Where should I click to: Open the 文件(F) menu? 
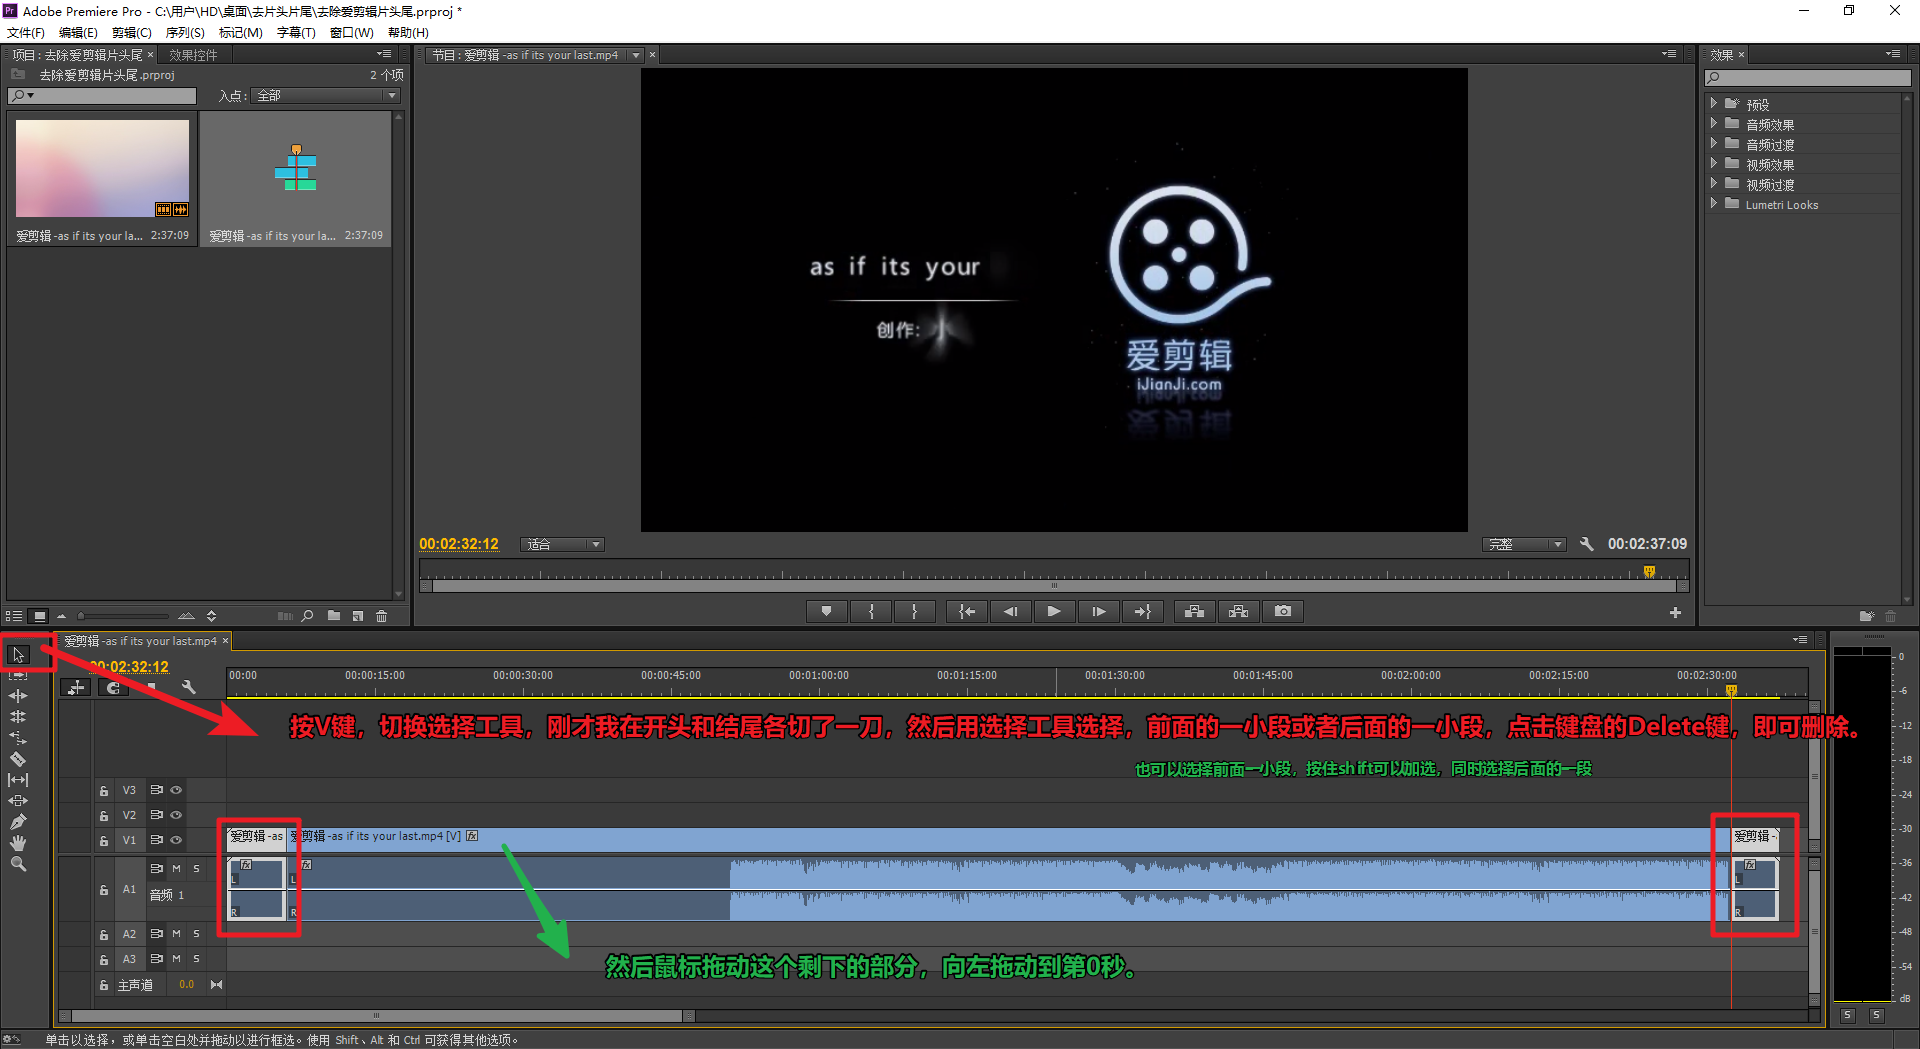[x=25, y=33]
